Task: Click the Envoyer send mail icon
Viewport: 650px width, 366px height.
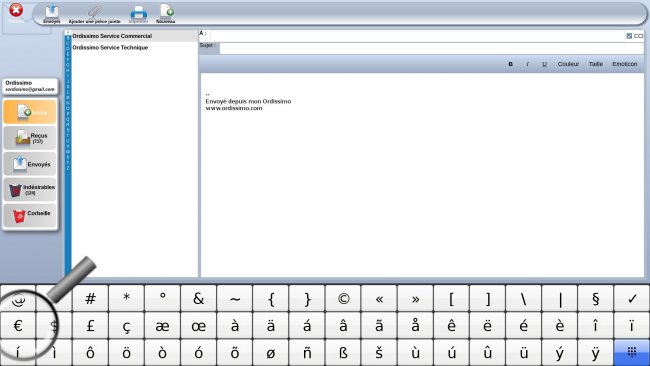Action: click(x=52, y=13)
